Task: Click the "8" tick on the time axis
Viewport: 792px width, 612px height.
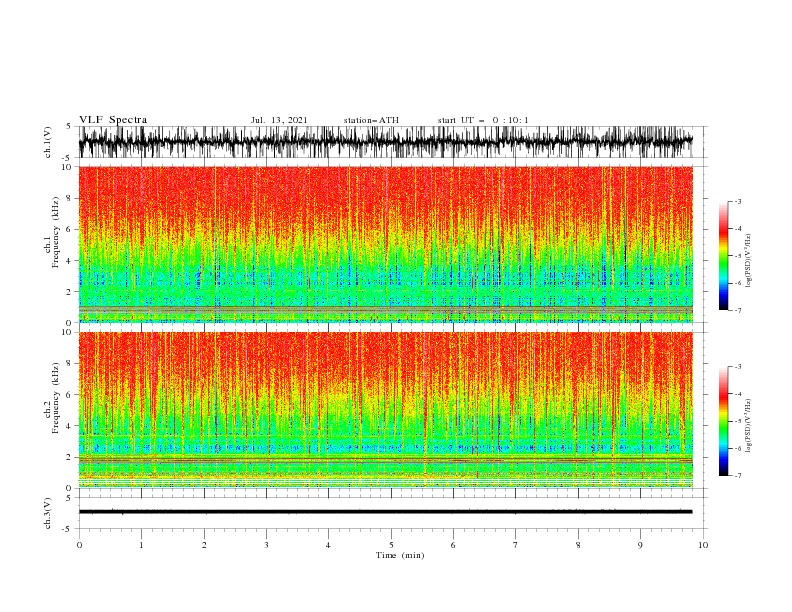Action: [578, 545]
